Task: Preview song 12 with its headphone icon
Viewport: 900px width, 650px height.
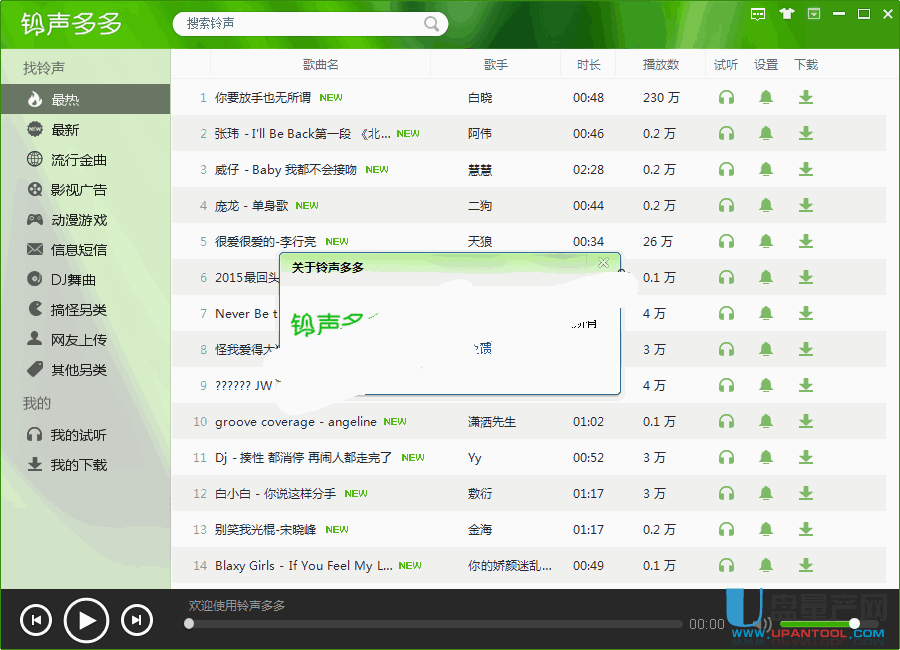Action: click(727, 494)
